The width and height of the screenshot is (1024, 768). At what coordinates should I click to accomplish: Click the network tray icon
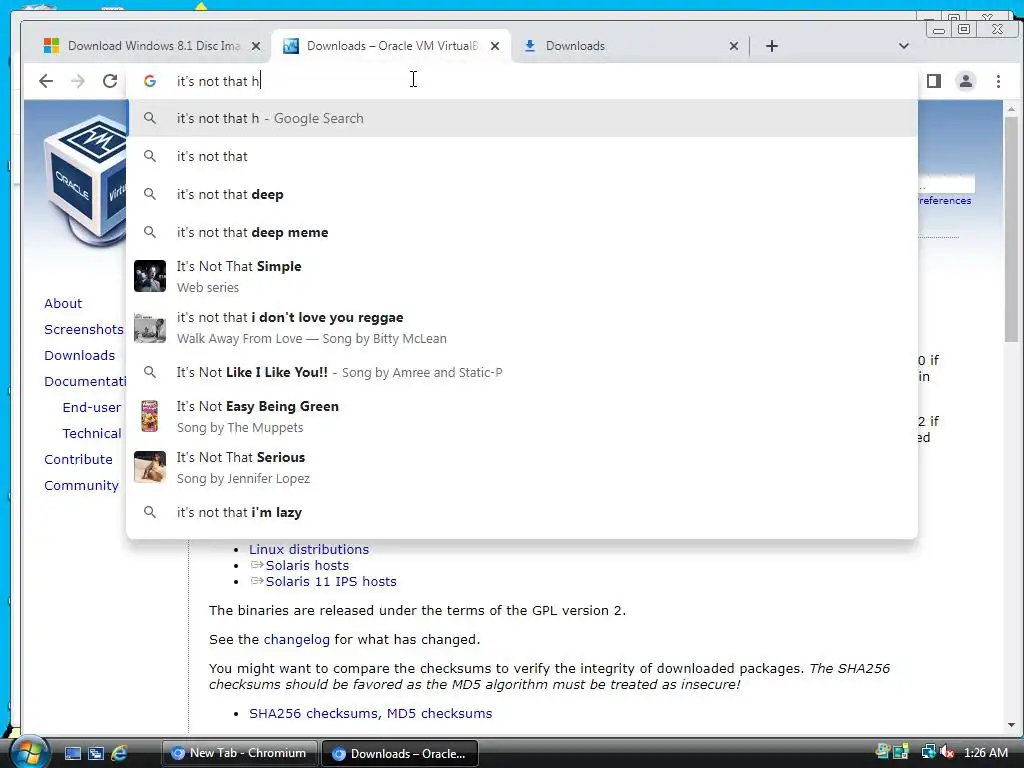click(928, 753)
